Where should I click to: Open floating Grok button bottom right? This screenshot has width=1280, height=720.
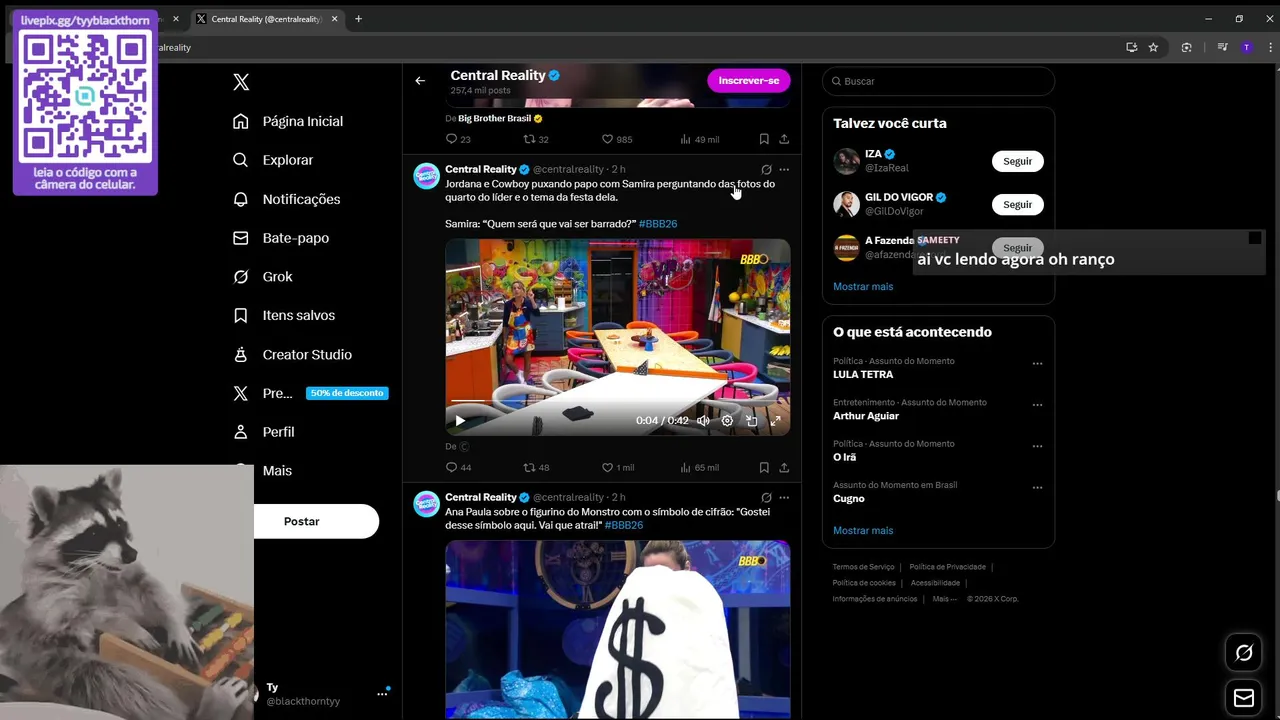coord(1244,653)
